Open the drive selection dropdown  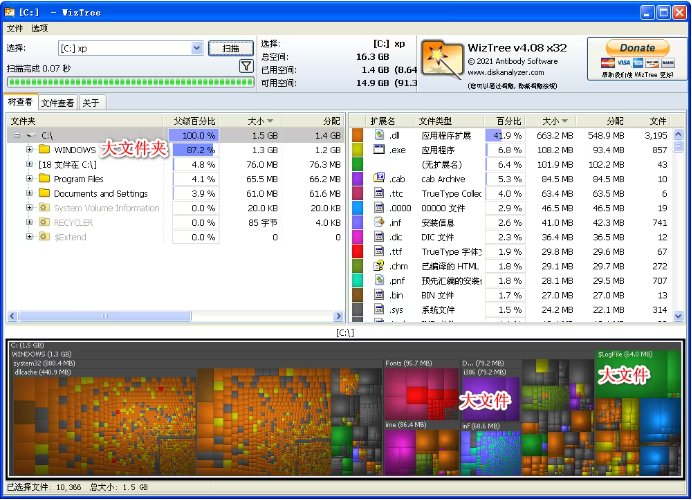(x=197, y=48)
